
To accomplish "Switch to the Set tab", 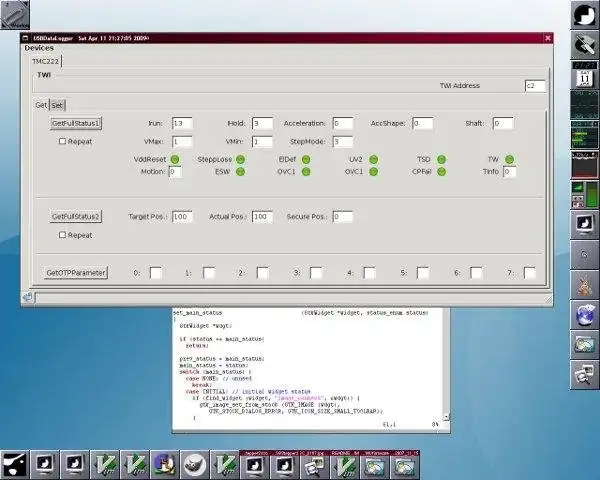I will [57, 105].
